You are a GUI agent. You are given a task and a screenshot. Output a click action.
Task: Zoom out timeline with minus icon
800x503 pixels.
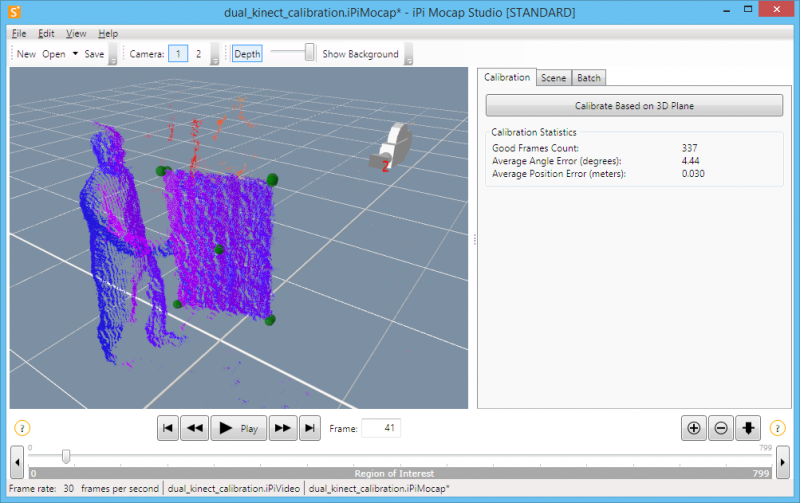coord(721,428)
